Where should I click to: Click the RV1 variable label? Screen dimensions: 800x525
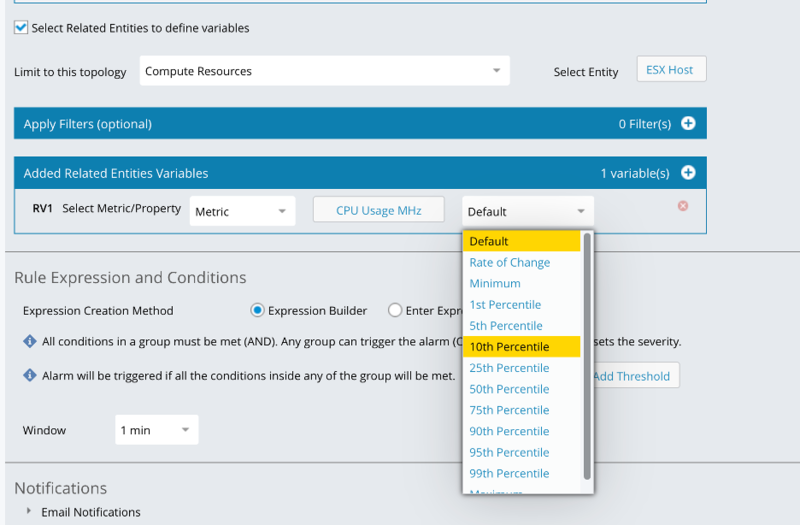point(42,208)
